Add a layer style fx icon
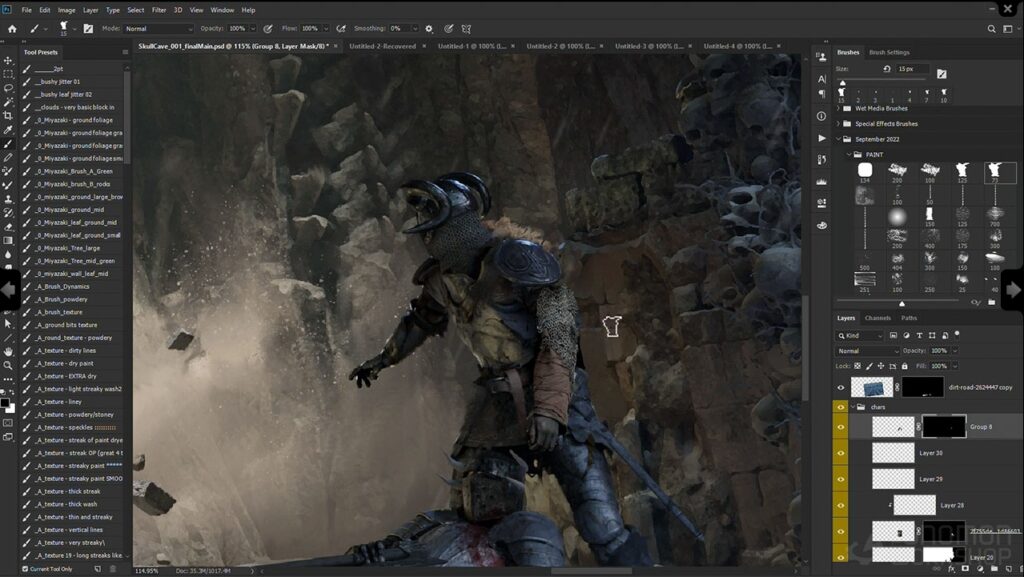 click(952, 569)
